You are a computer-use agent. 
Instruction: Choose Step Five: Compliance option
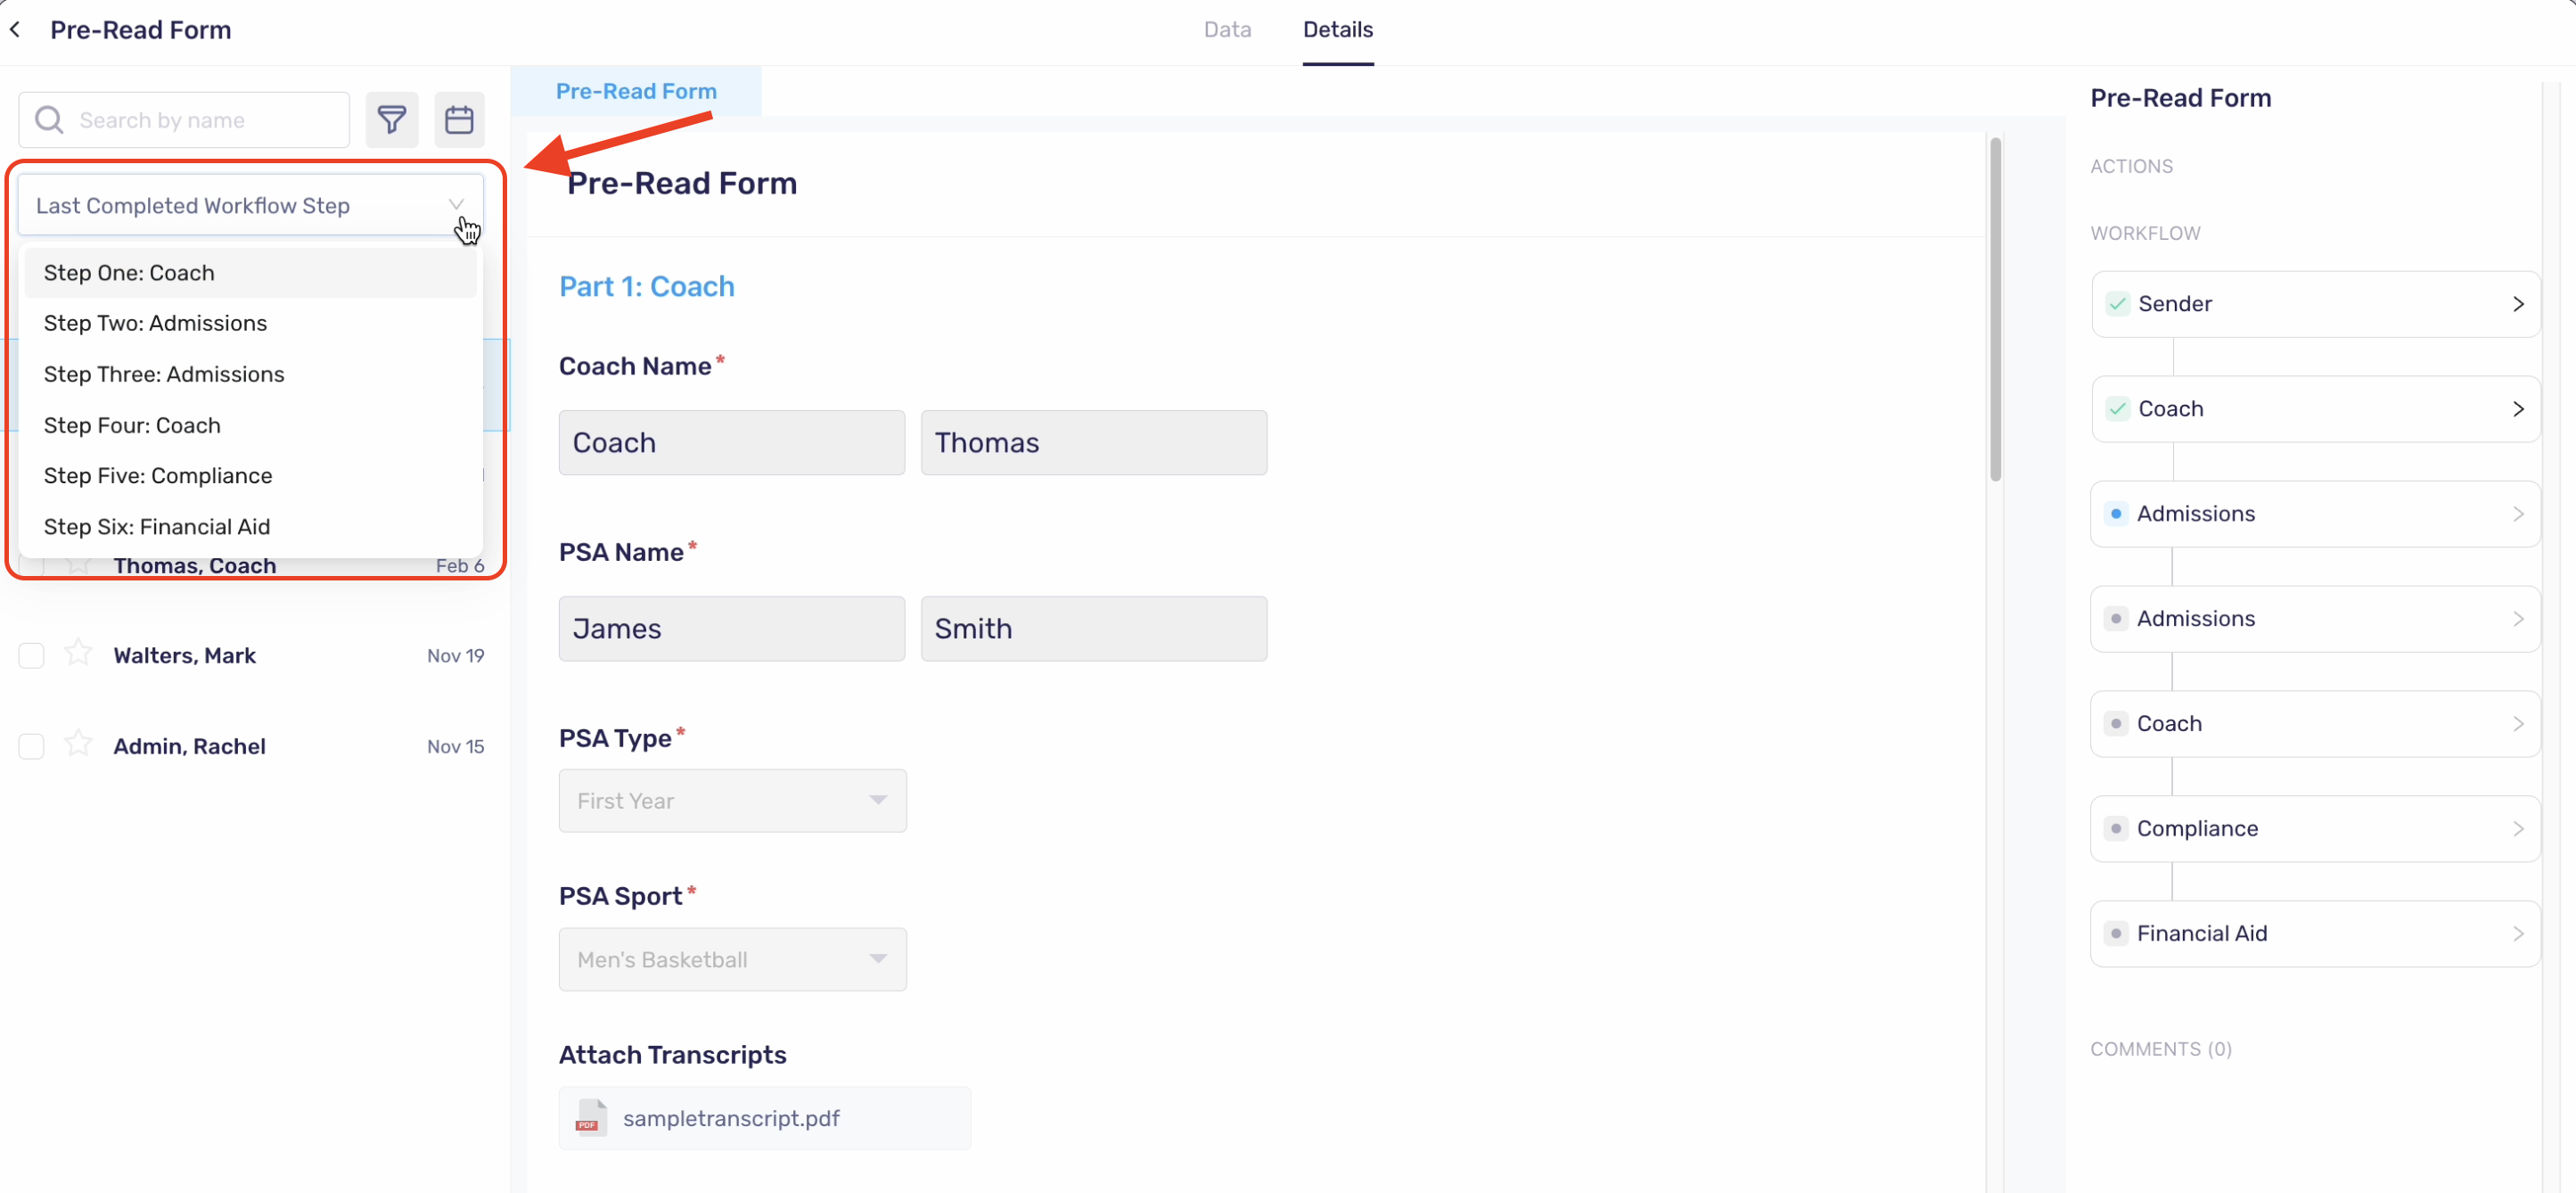[x=250, y=475]
